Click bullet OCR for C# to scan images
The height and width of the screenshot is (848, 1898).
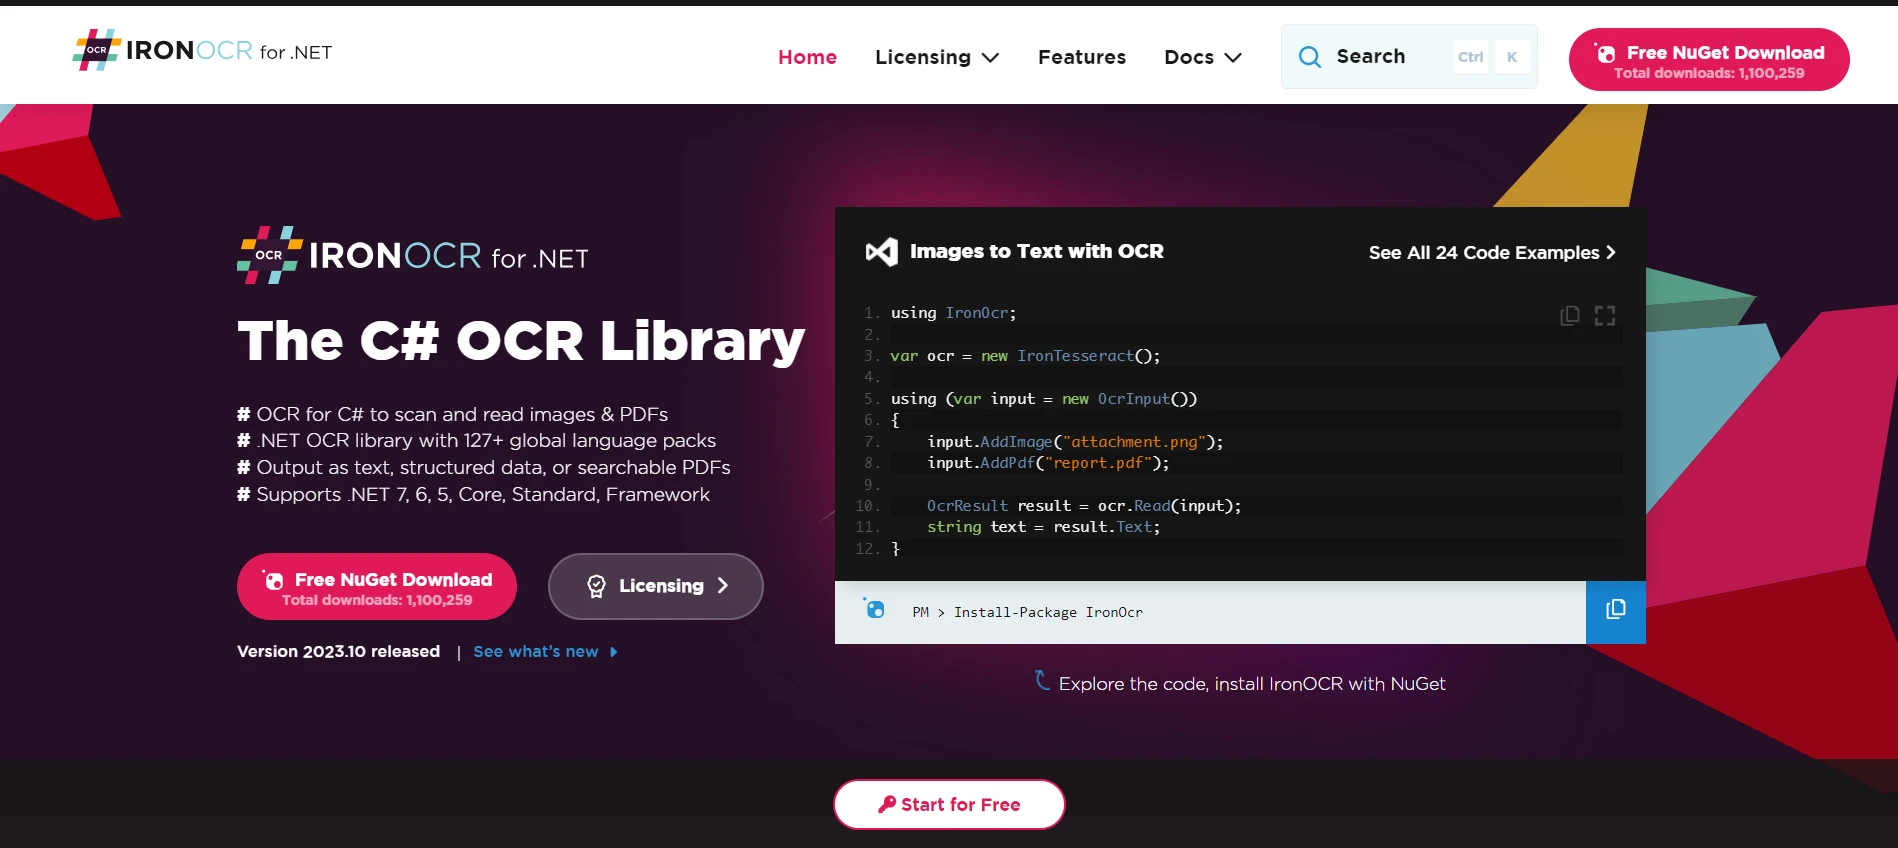pos(452,414)
